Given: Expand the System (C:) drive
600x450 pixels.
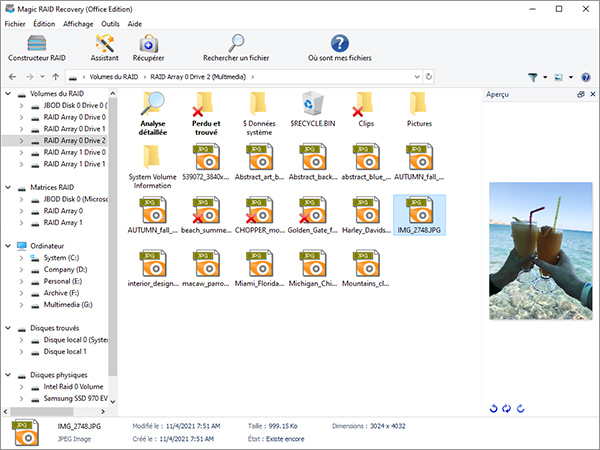Looking at the screenshot, I should pos(21,258).
